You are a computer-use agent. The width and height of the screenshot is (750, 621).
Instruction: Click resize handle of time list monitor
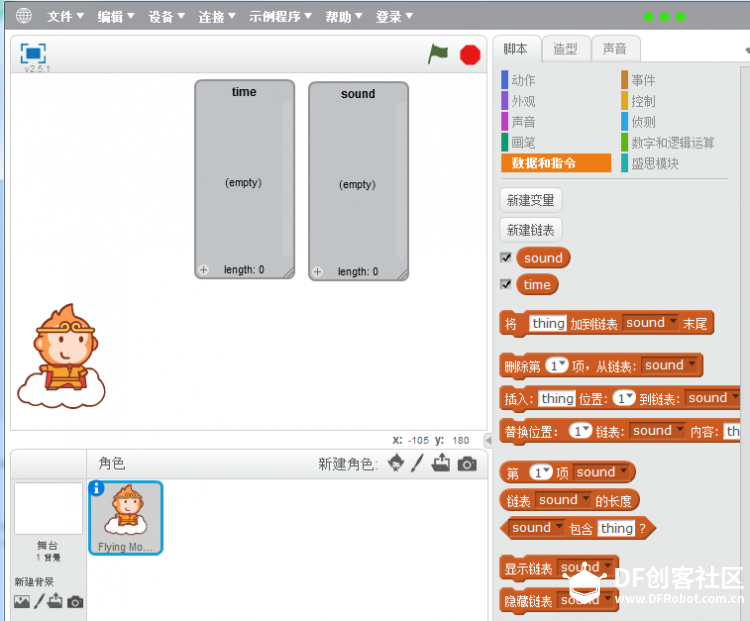click(288, 273)
